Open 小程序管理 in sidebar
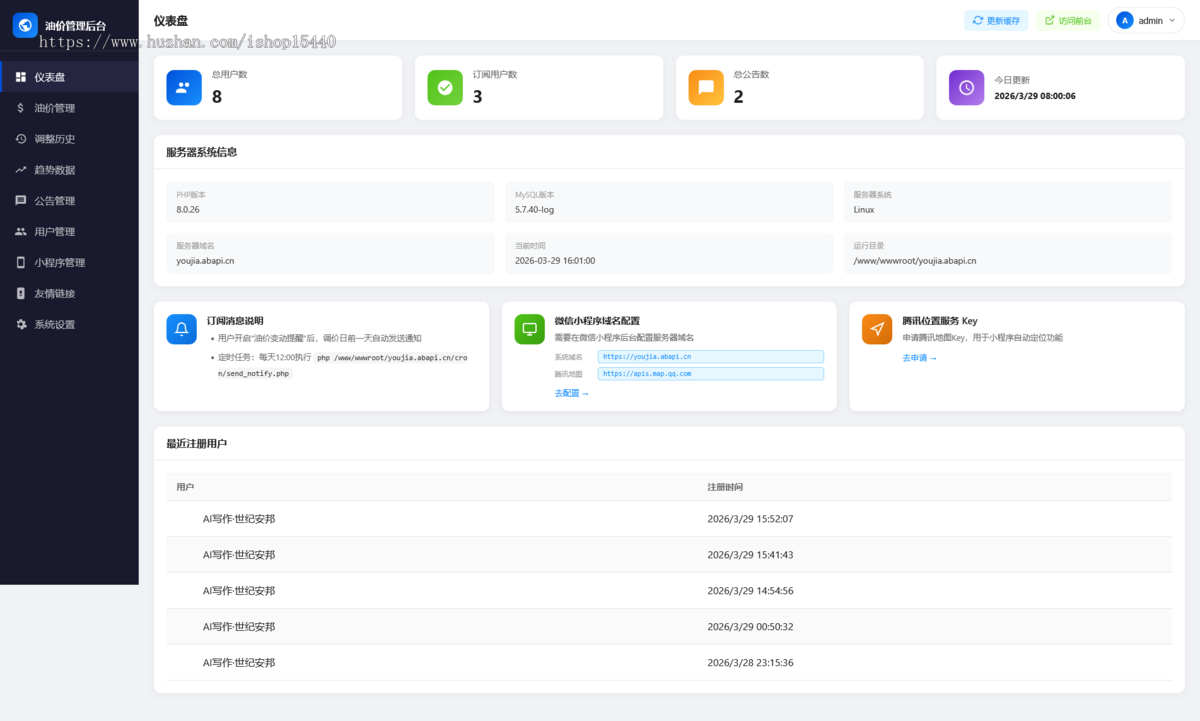 click(x=69, y=263)
